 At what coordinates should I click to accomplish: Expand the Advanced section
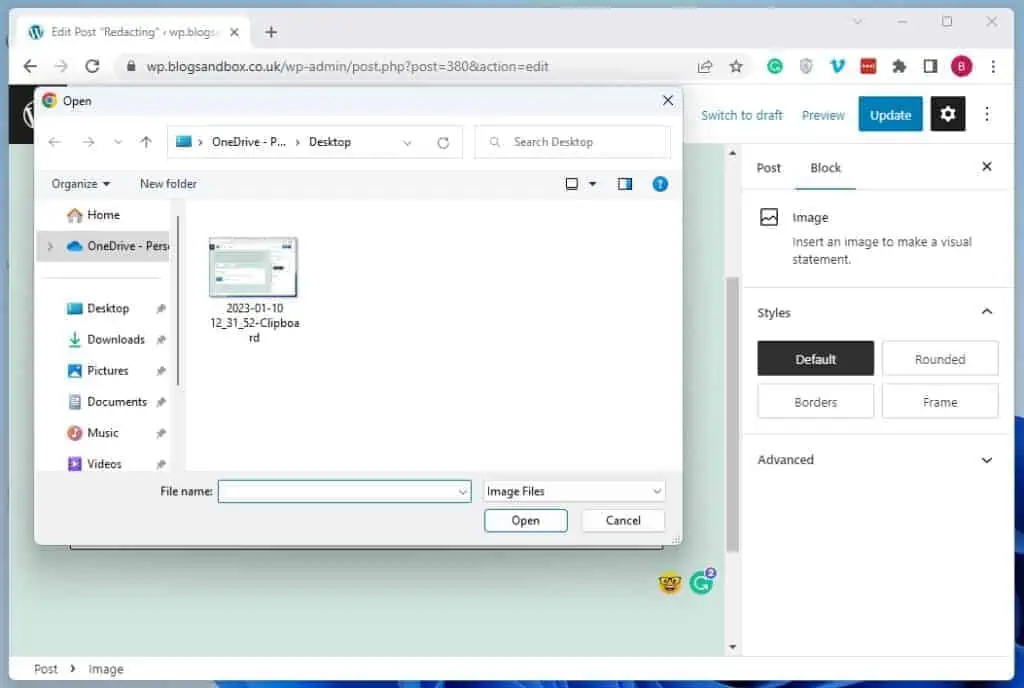click(x=875, y=460)
